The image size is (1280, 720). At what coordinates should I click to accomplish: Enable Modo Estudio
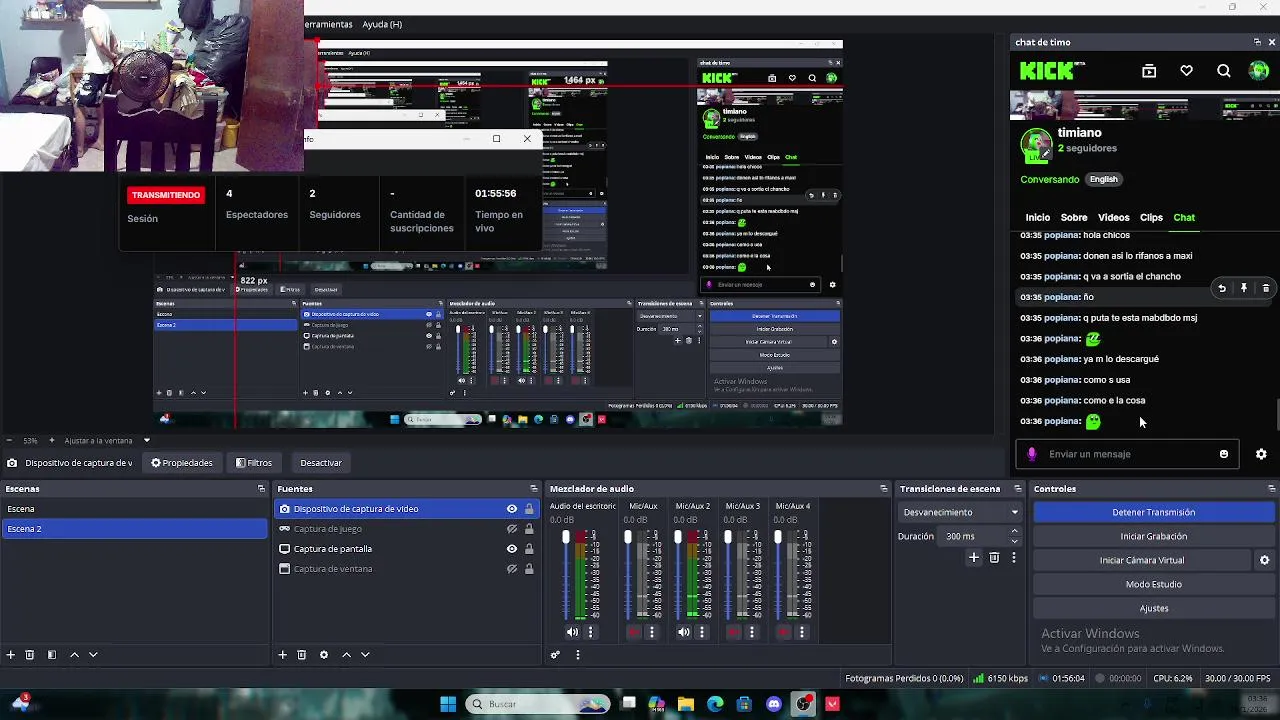click(1153, 584)
